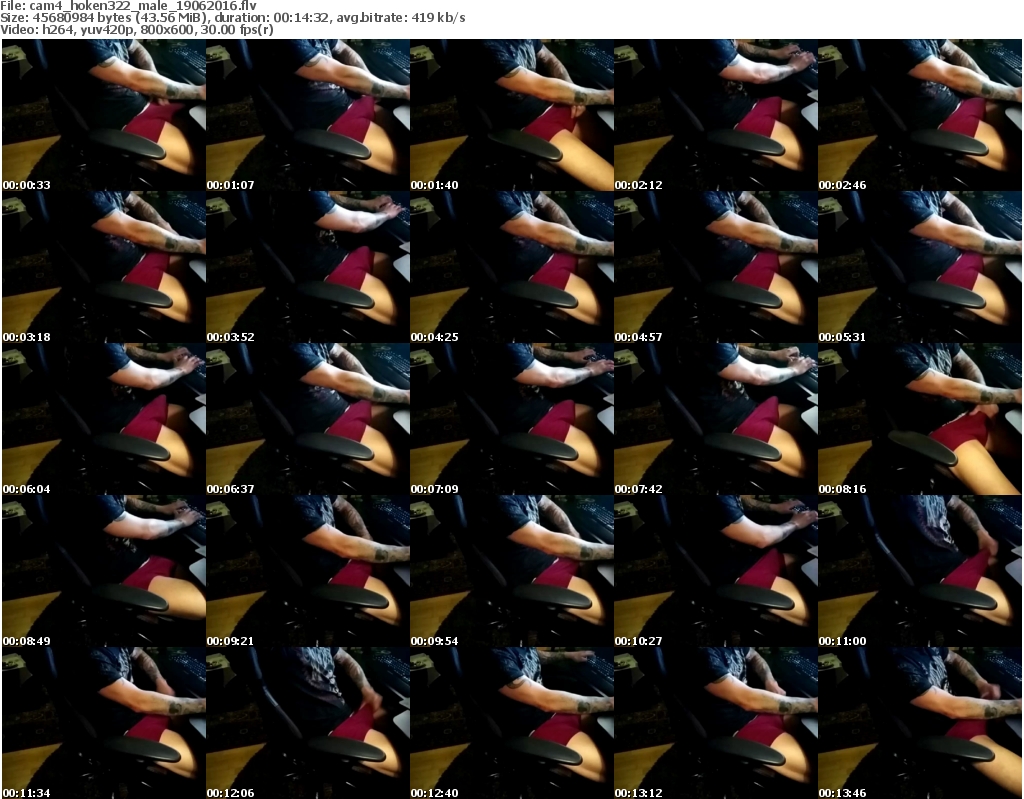Click the frame stamped 00:03:52
Viewport: 1024px width, 799px height.
[308, 267]
